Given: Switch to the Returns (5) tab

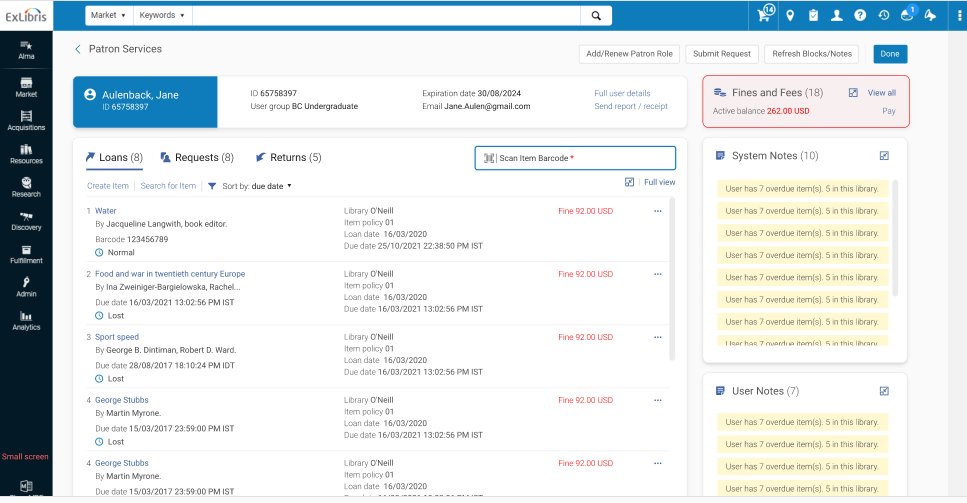Looking at the screenshot, I should (x=288, y=158).
